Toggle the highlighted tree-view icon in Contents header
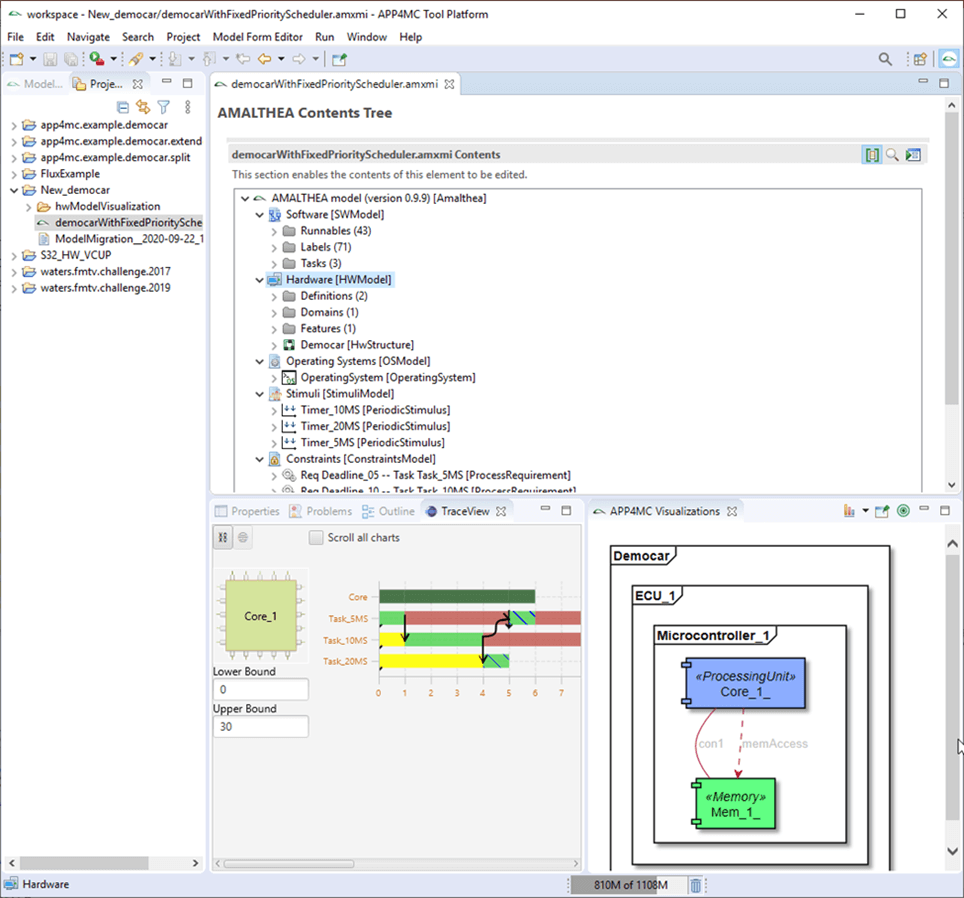The height and width of the screenshot is (898, 964). tap(872, 155)
